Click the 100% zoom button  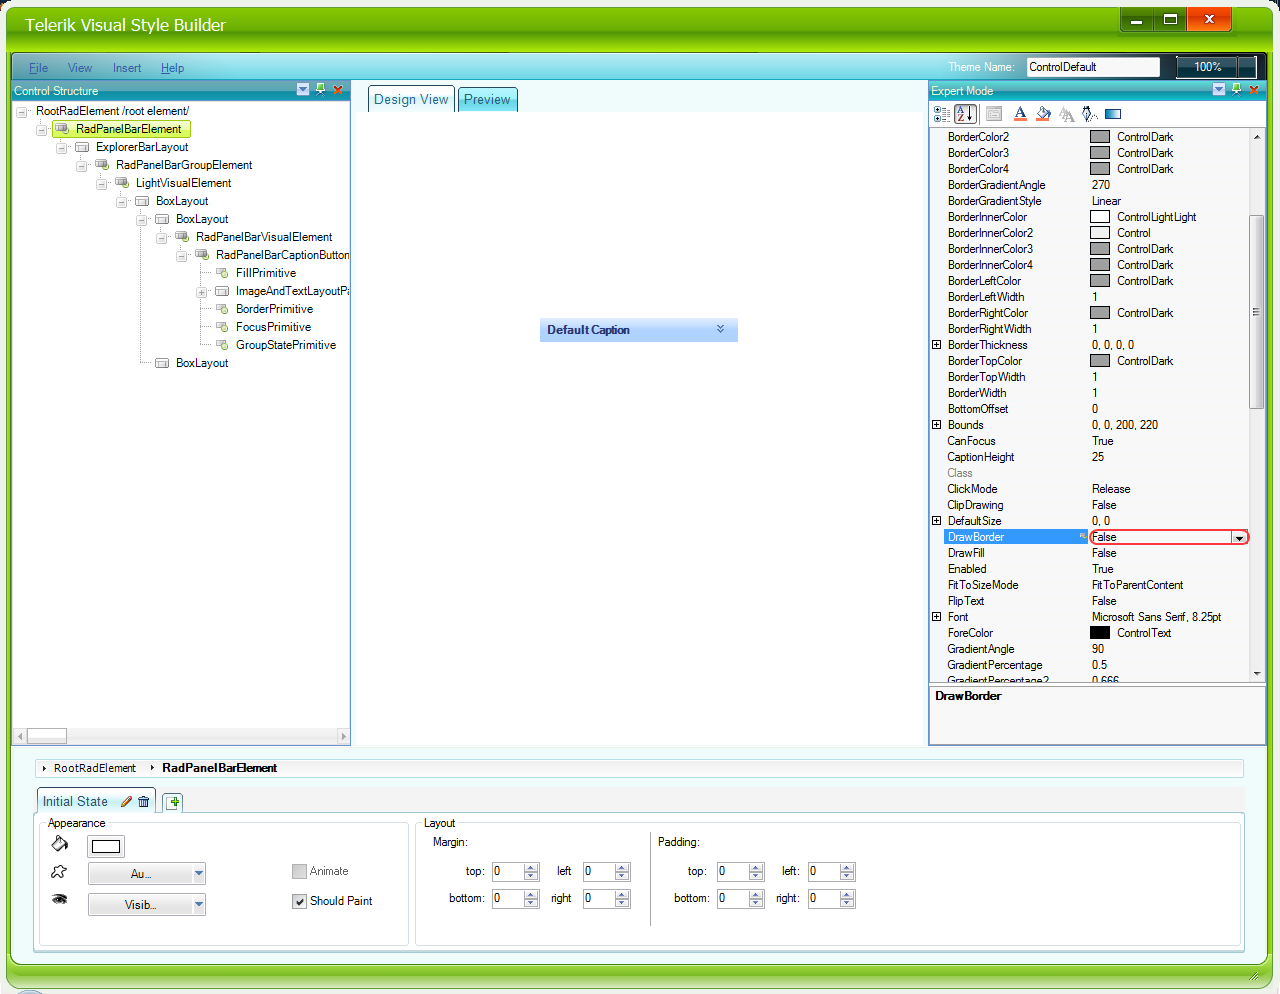click(1208, 67)
